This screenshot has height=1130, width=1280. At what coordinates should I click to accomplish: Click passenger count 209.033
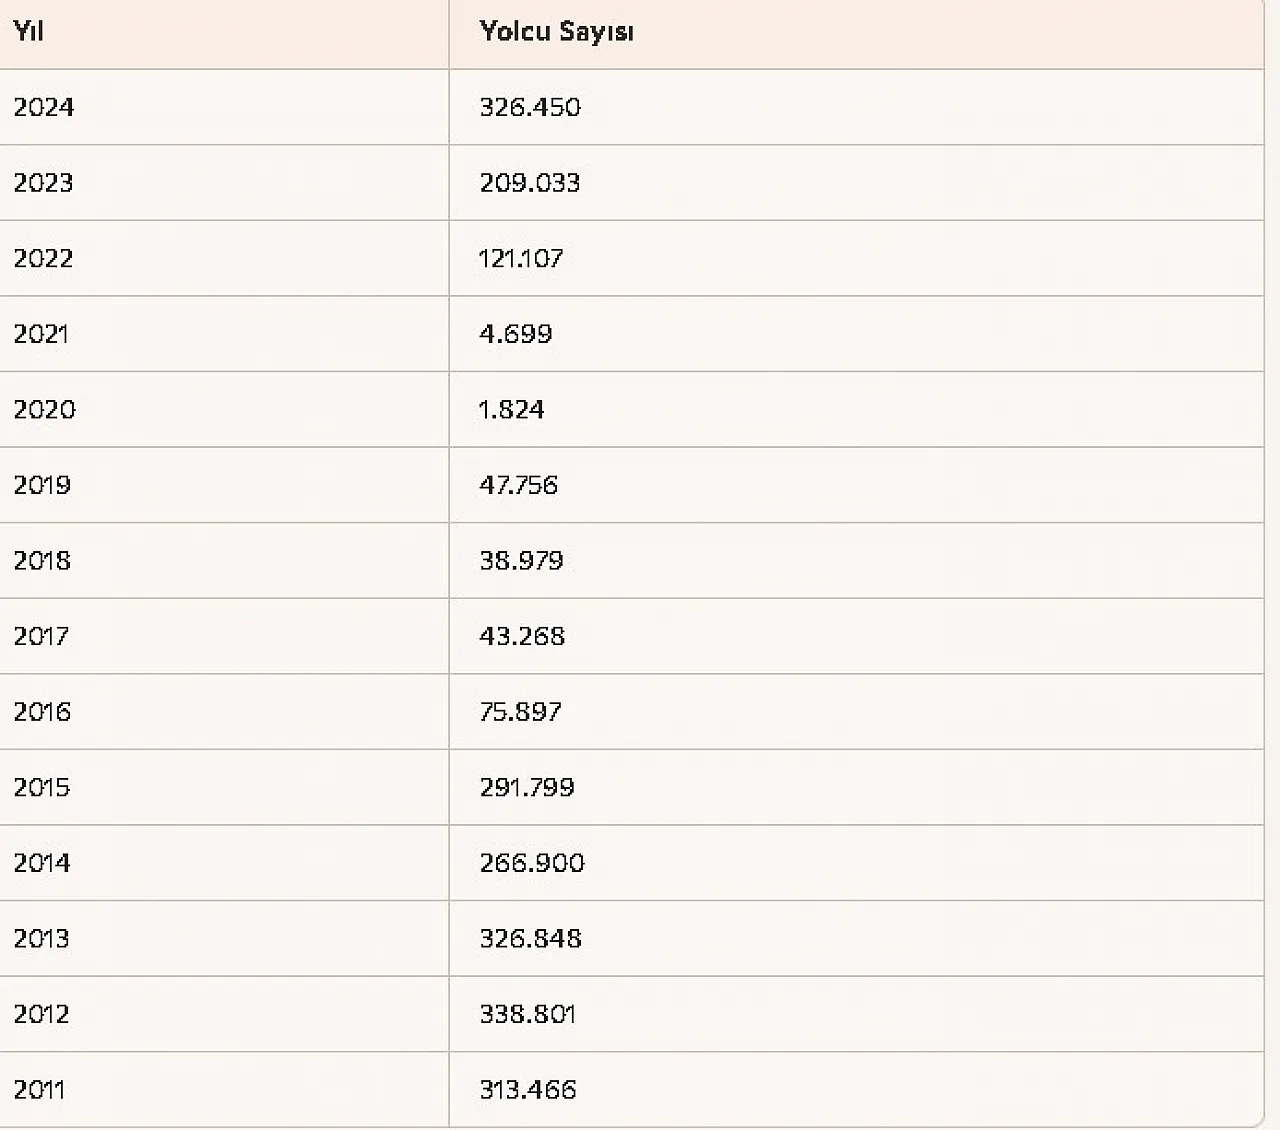pyautogui.click(x=530, y=183)
